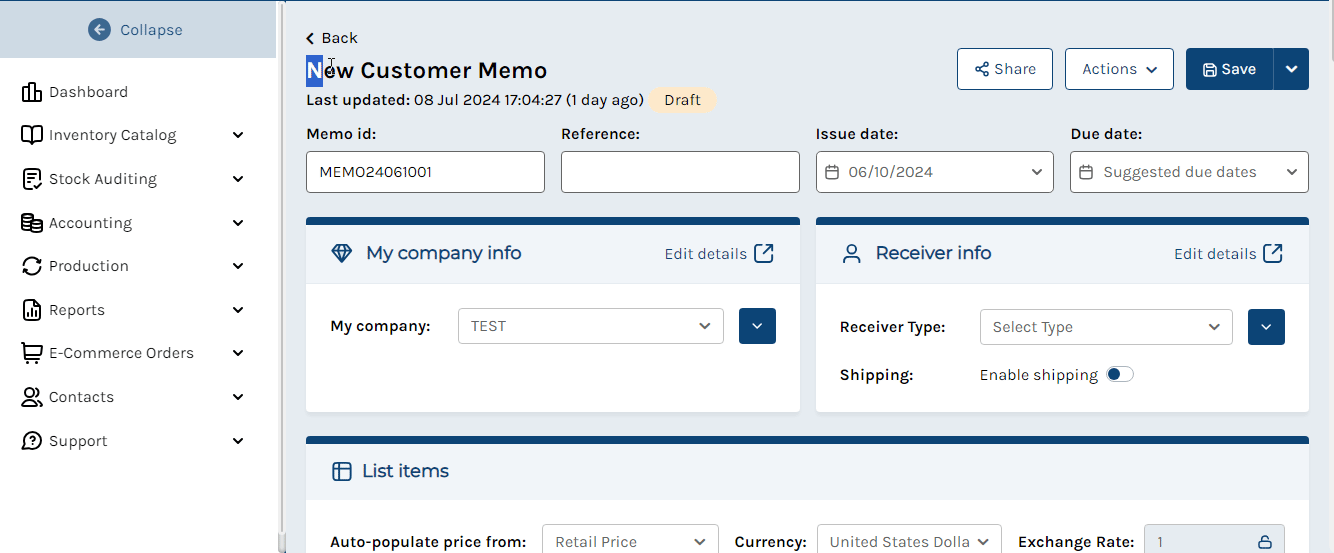Click the Inventory Catalog book icon
Screen dimensions: 1334x553
coord(32,135)
